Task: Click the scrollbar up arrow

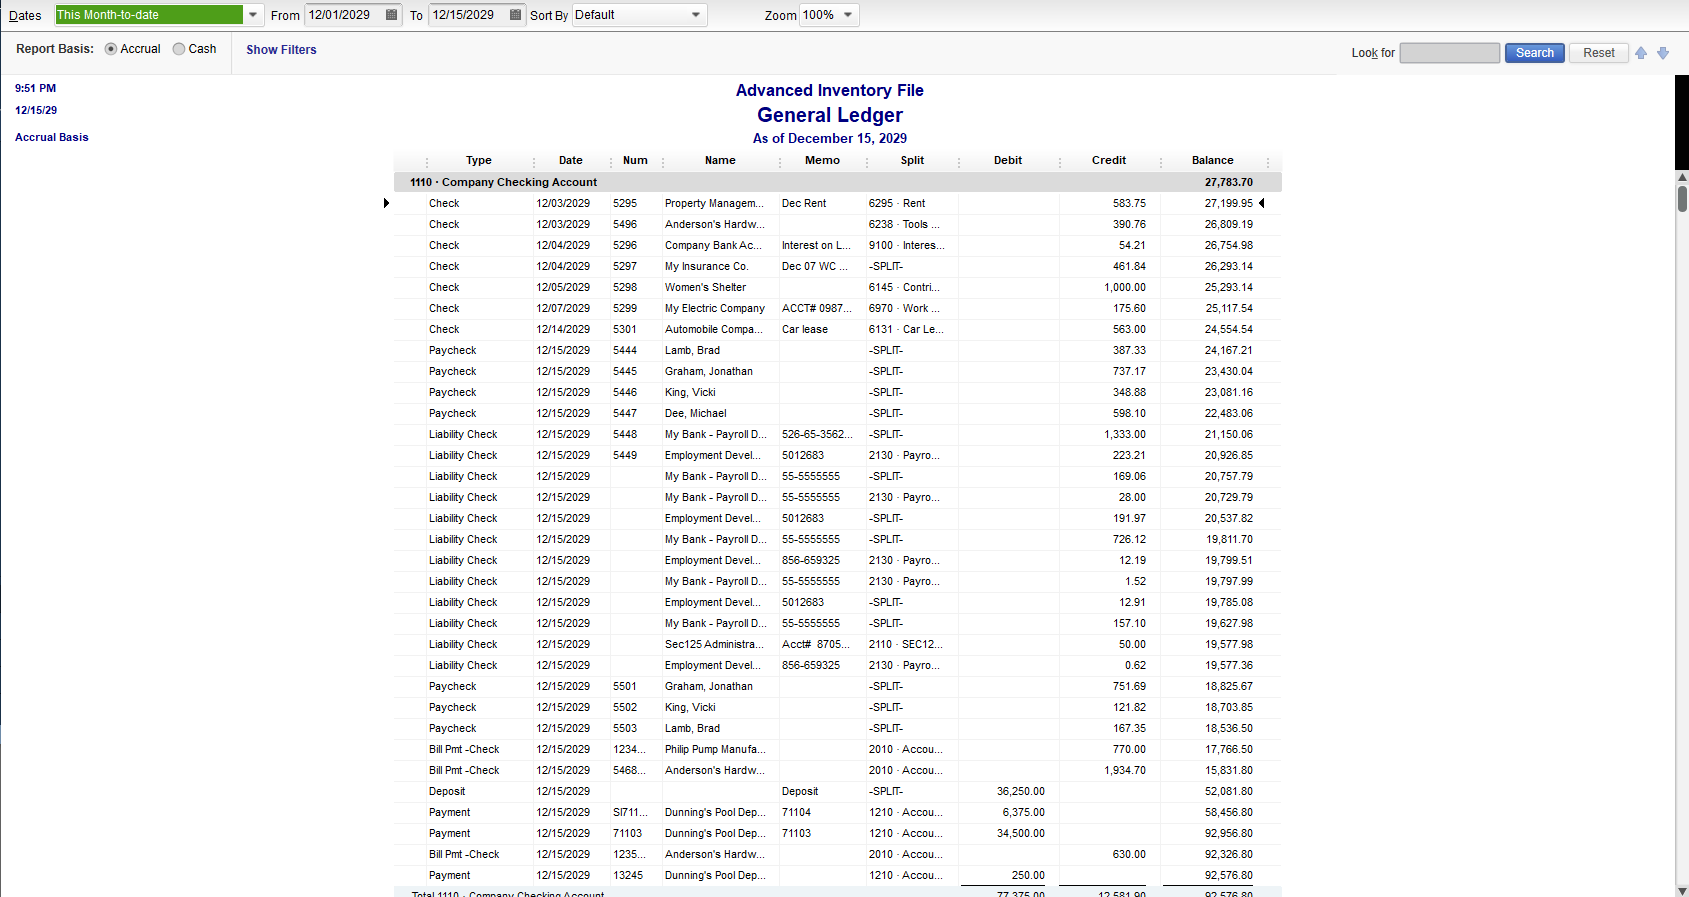Action: 1682,177
